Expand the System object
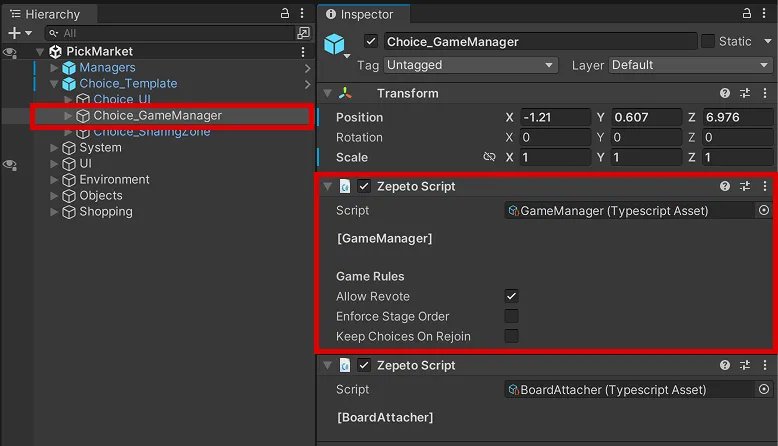Viewport: 778px width, 446px height. (x=54, y=148)
